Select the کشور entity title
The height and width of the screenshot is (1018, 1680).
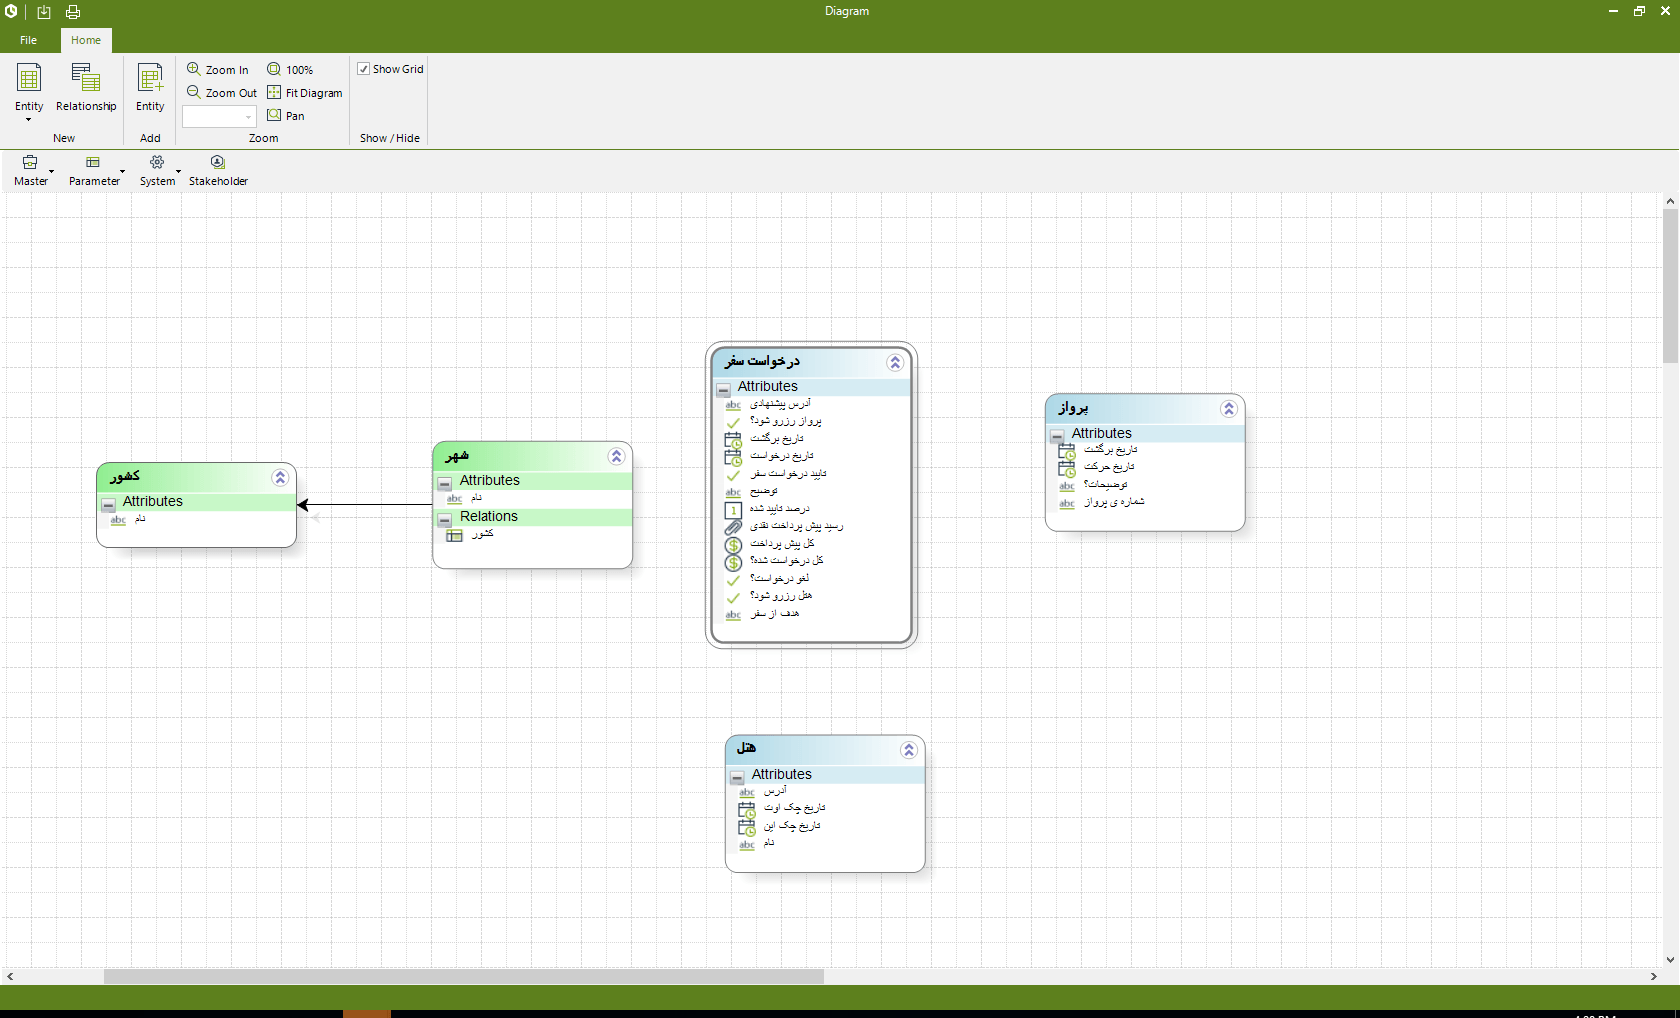click(x=125, y=476)
